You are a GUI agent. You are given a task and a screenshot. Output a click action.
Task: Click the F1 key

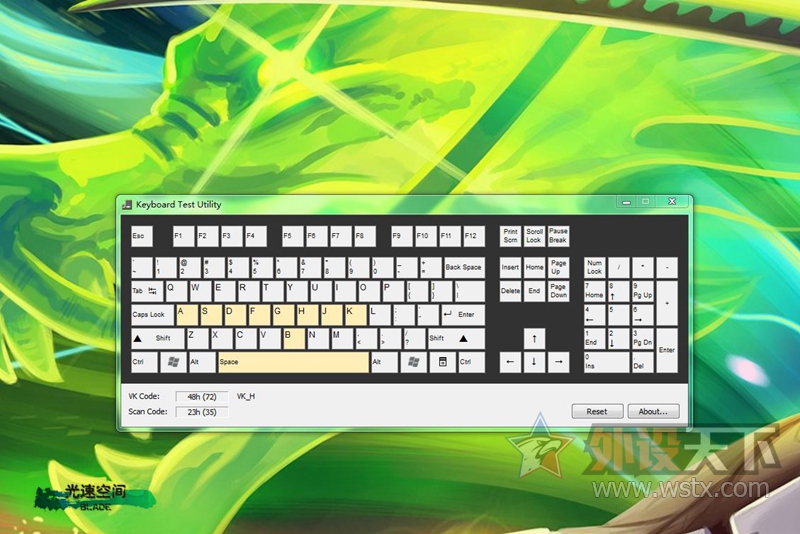point(183,236)
